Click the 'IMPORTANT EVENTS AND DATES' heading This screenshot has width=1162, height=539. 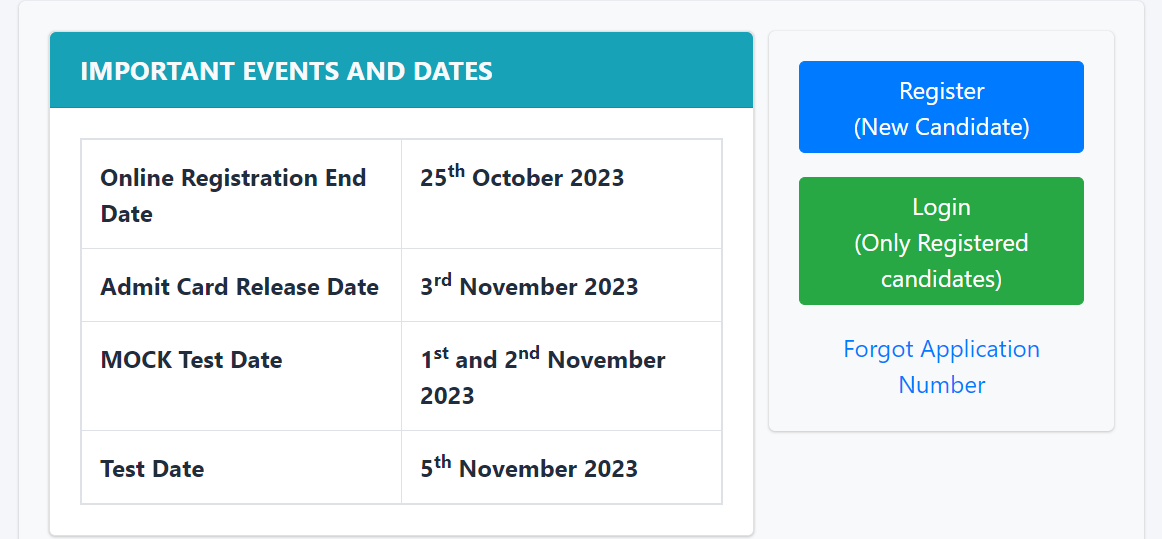coord(286,71)
